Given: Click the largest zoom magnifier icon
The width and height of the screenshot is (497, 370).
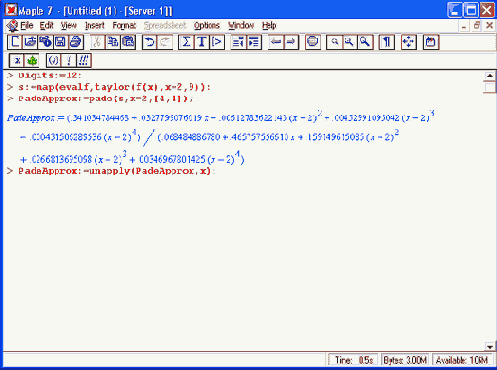Looking at the screenshot, I should click(365, 42).
